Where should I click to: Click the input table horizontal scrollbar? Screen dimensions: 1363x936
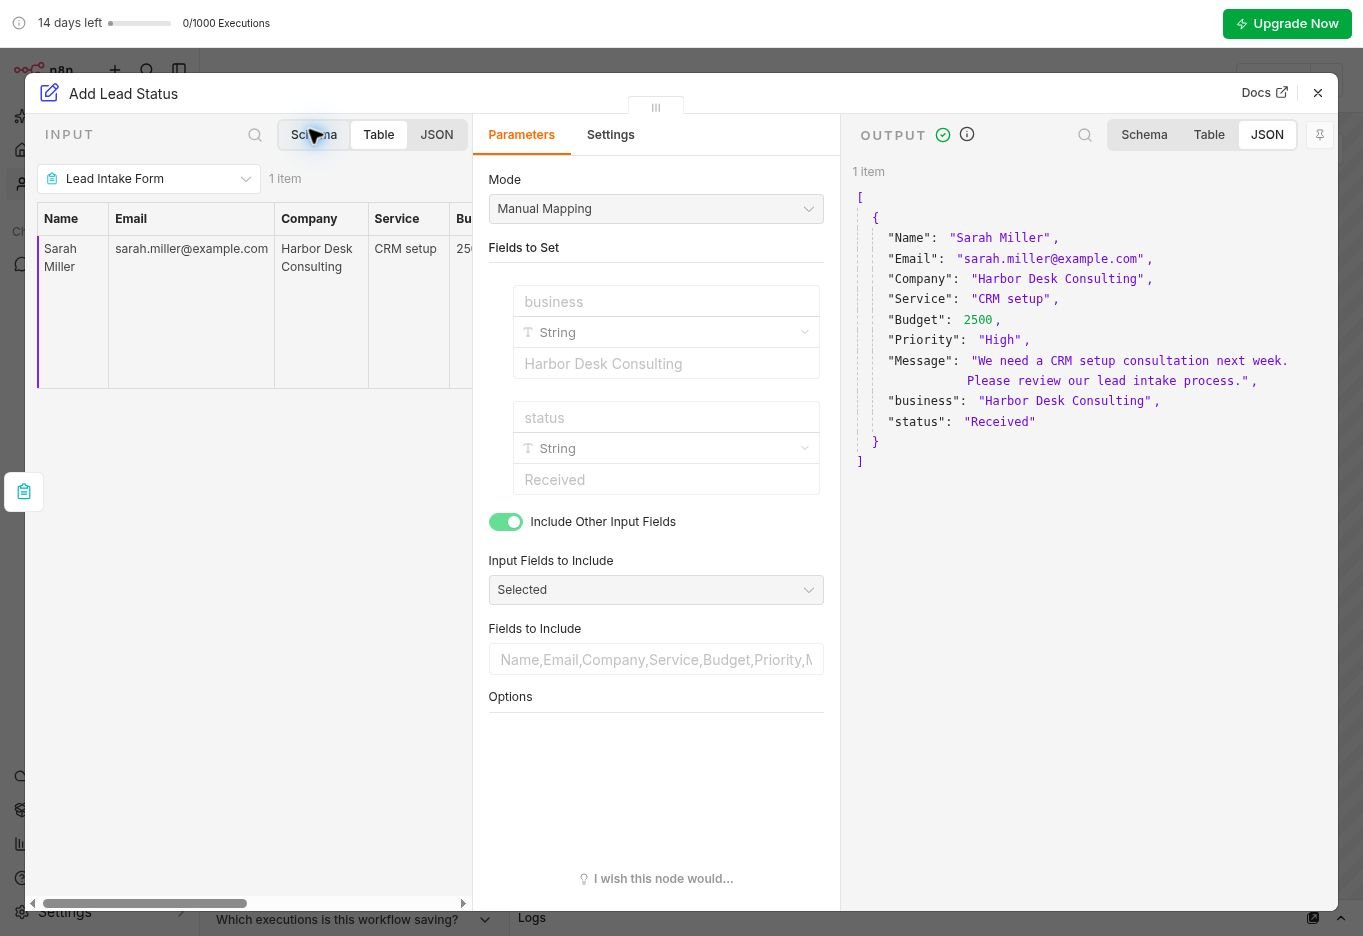145,903
